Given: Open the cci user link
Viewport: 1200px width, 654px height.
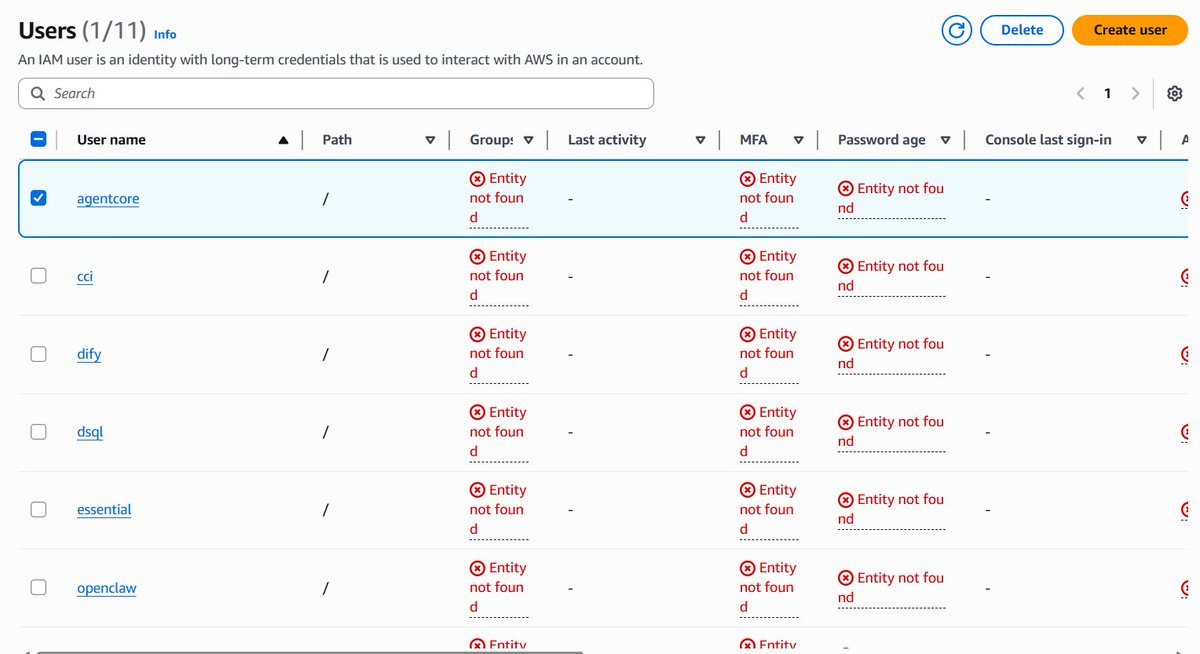Looking at the screenshot, I should click(85, 276).
